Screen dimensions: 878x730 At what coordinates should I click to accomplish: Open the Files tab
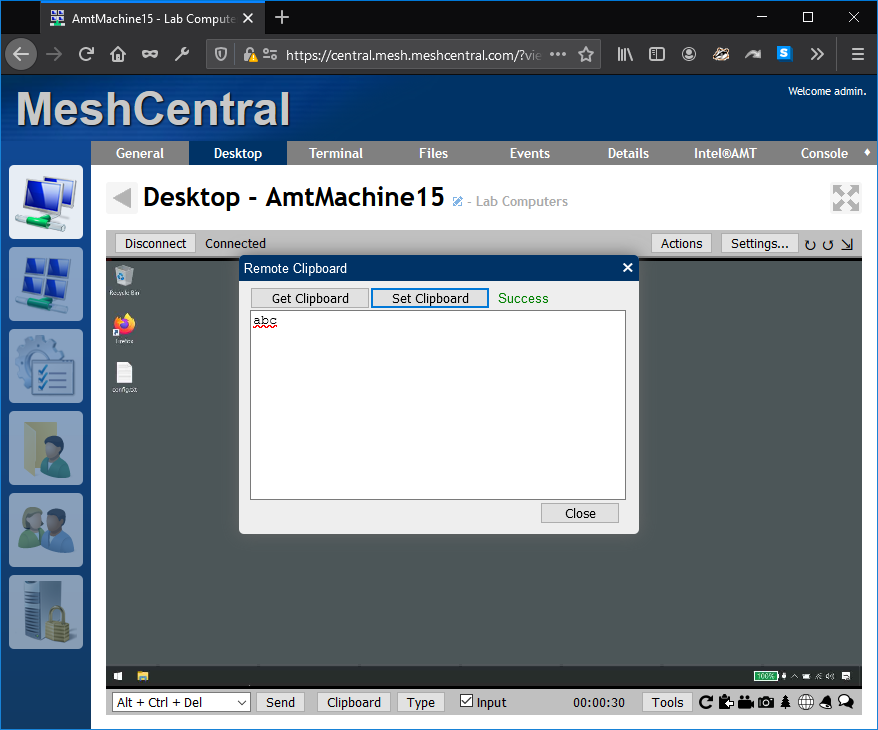(433, 153)
